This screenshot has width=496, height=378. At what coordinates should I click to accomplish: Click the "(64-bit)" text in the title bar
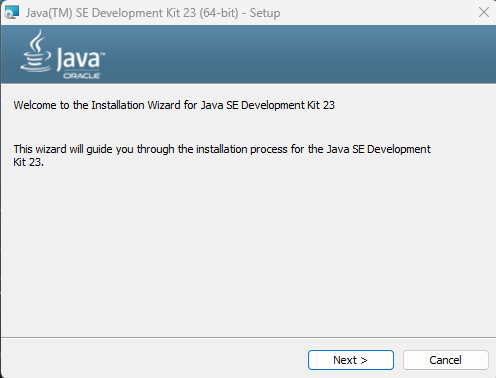(x=219, y=13)
